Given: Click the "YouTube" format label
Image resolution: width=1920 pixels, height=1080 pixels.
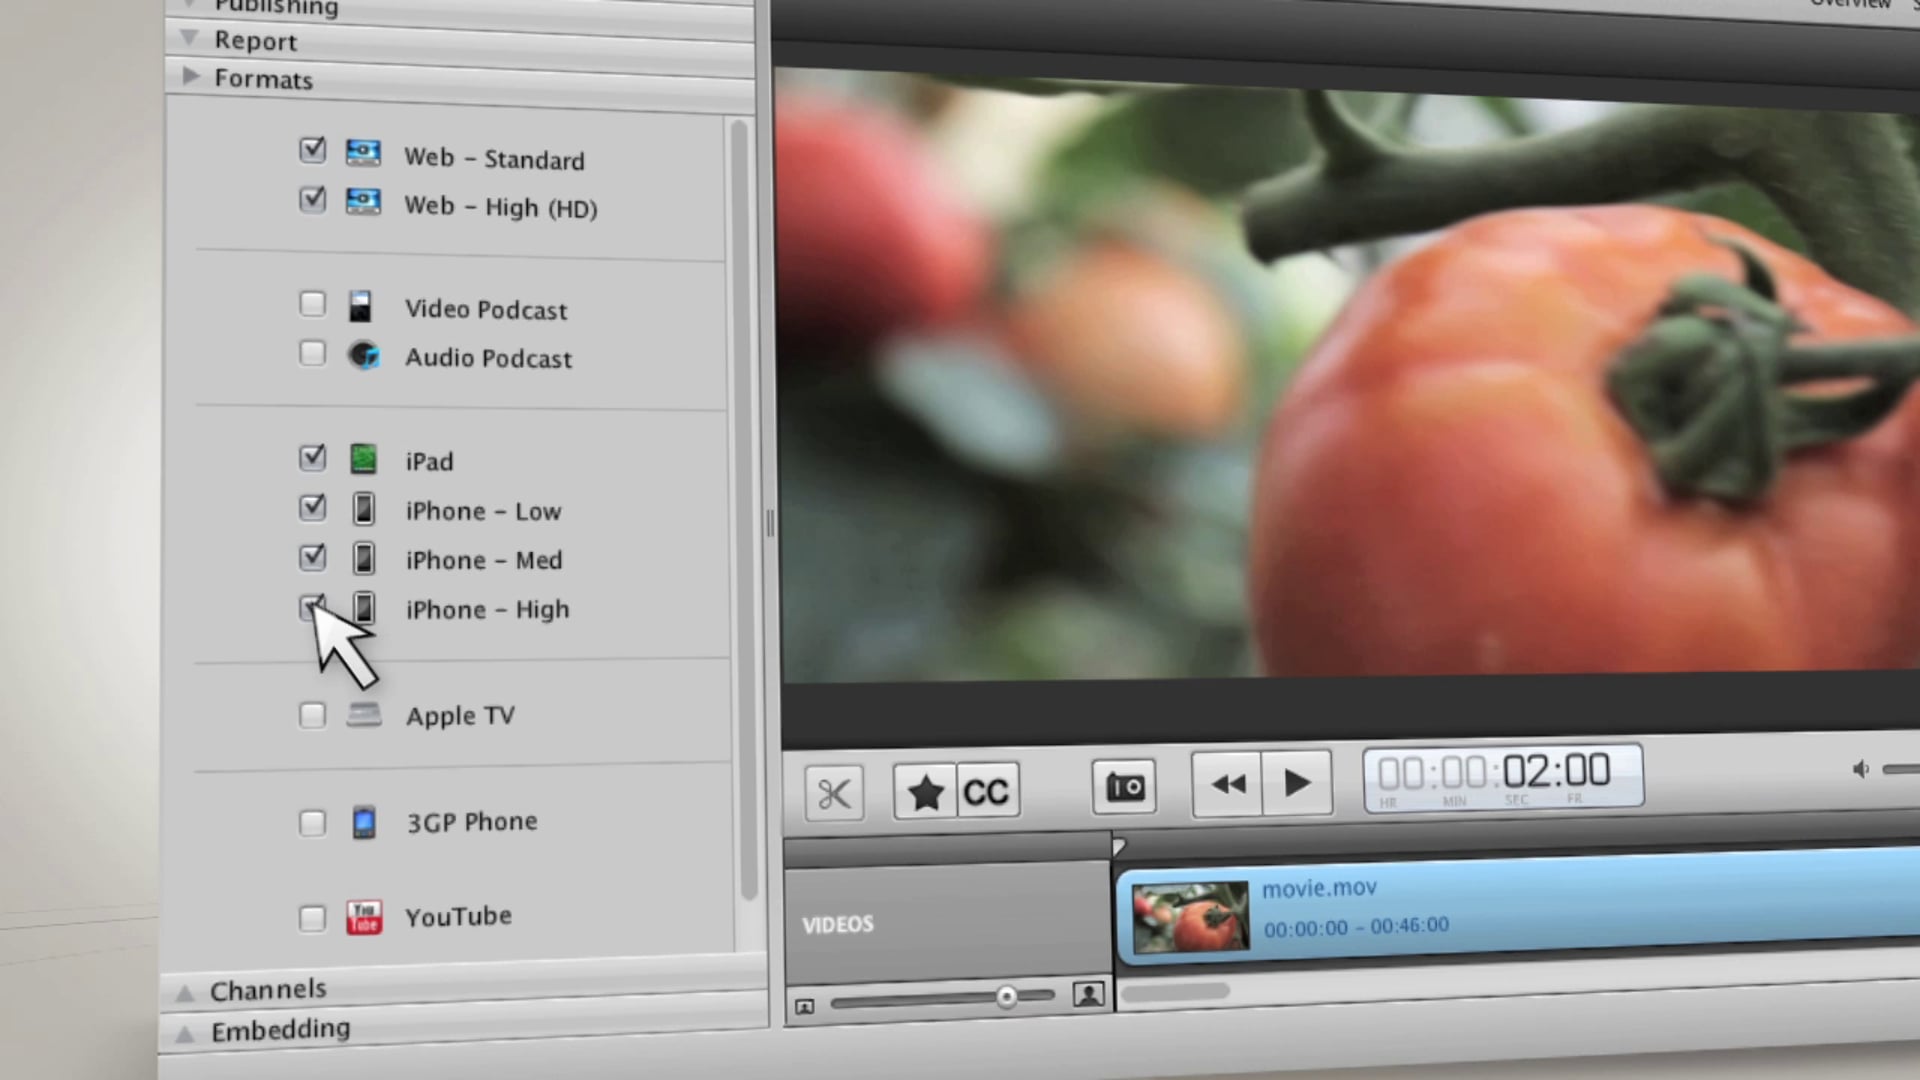Looking at the screenshot, I should point(459,916).
